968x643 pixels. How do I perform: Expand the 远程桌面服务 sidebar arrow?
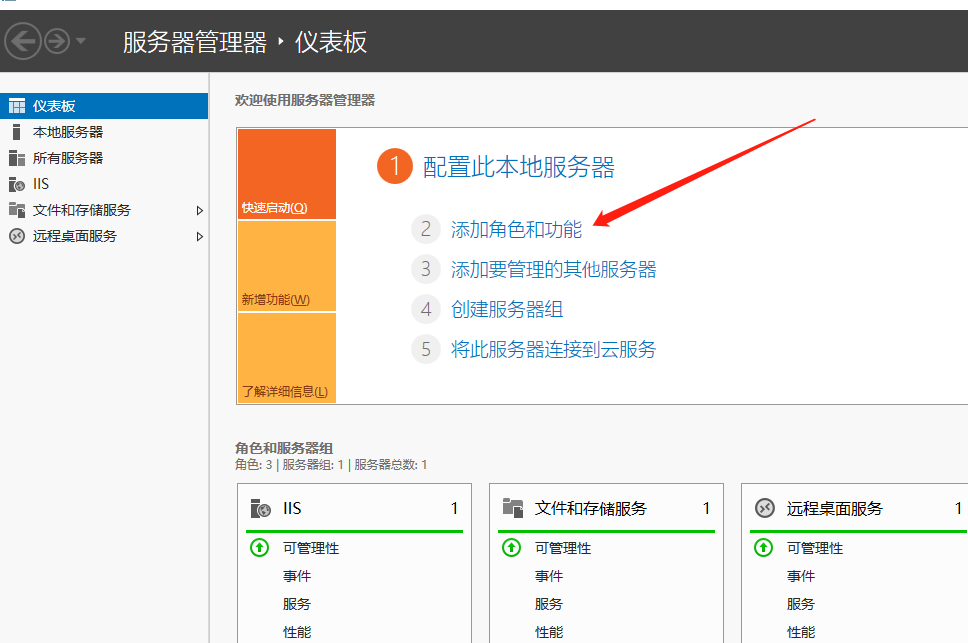coord(199,236)
